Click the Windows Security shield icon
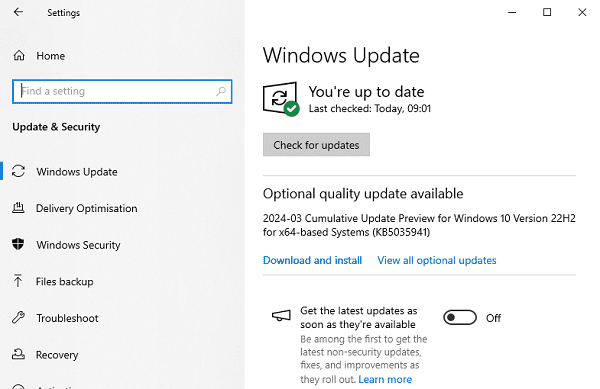The width and height of the screenshot is (600, 389). point(18,244)
